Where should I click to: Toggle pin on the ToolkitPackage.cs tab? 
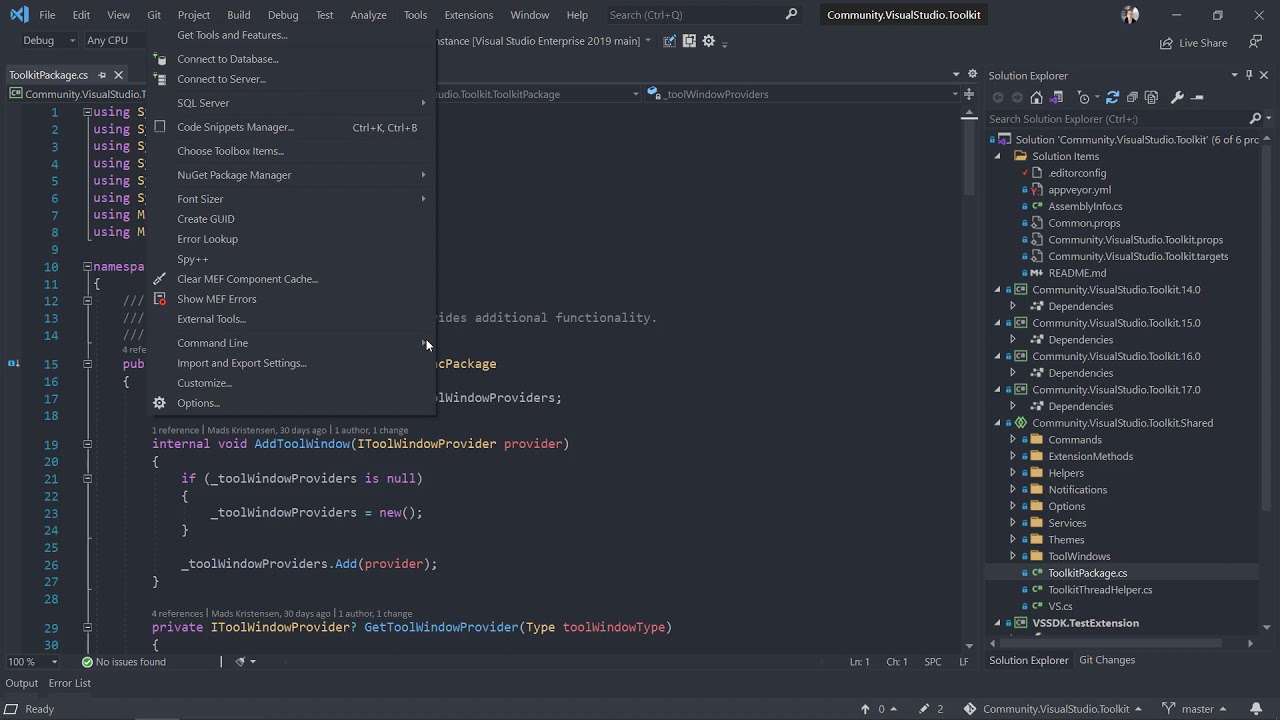tap(102, 75)
